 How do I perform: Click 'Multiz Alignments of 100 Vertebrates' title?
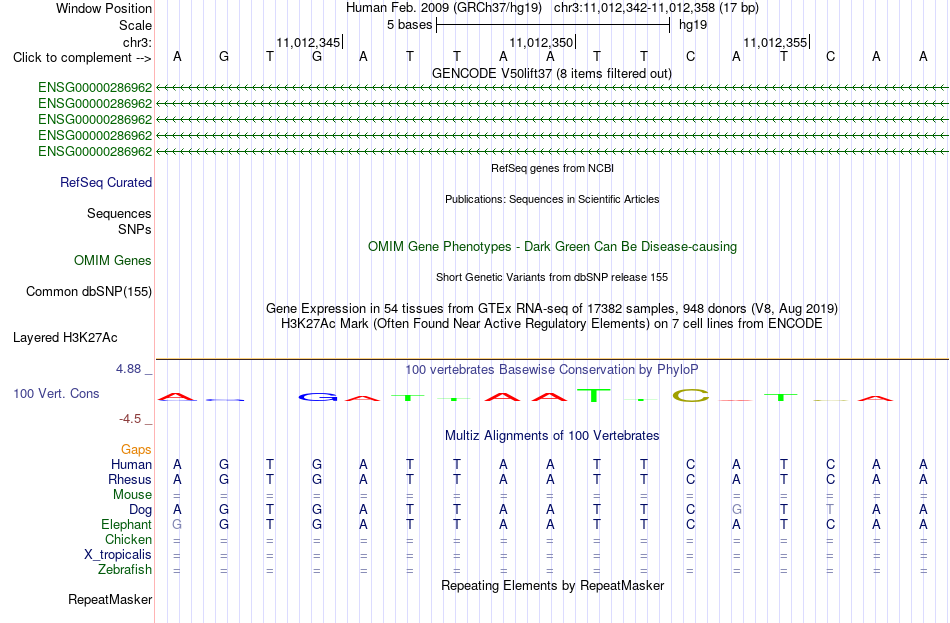(552, 436)
